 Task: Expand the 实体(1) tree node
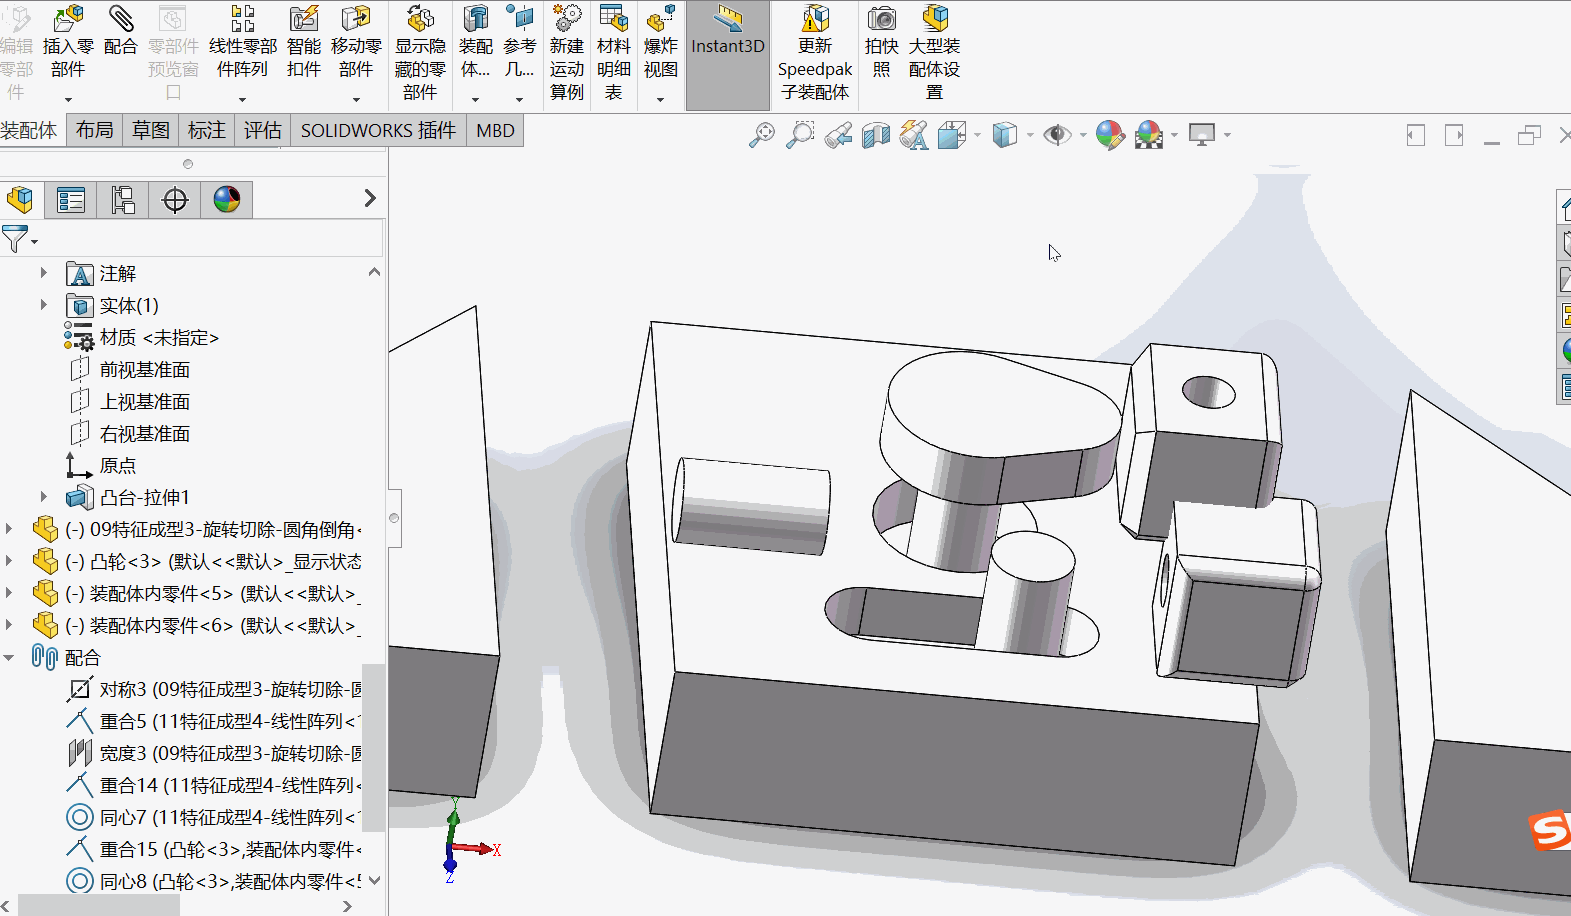(43, 305)
